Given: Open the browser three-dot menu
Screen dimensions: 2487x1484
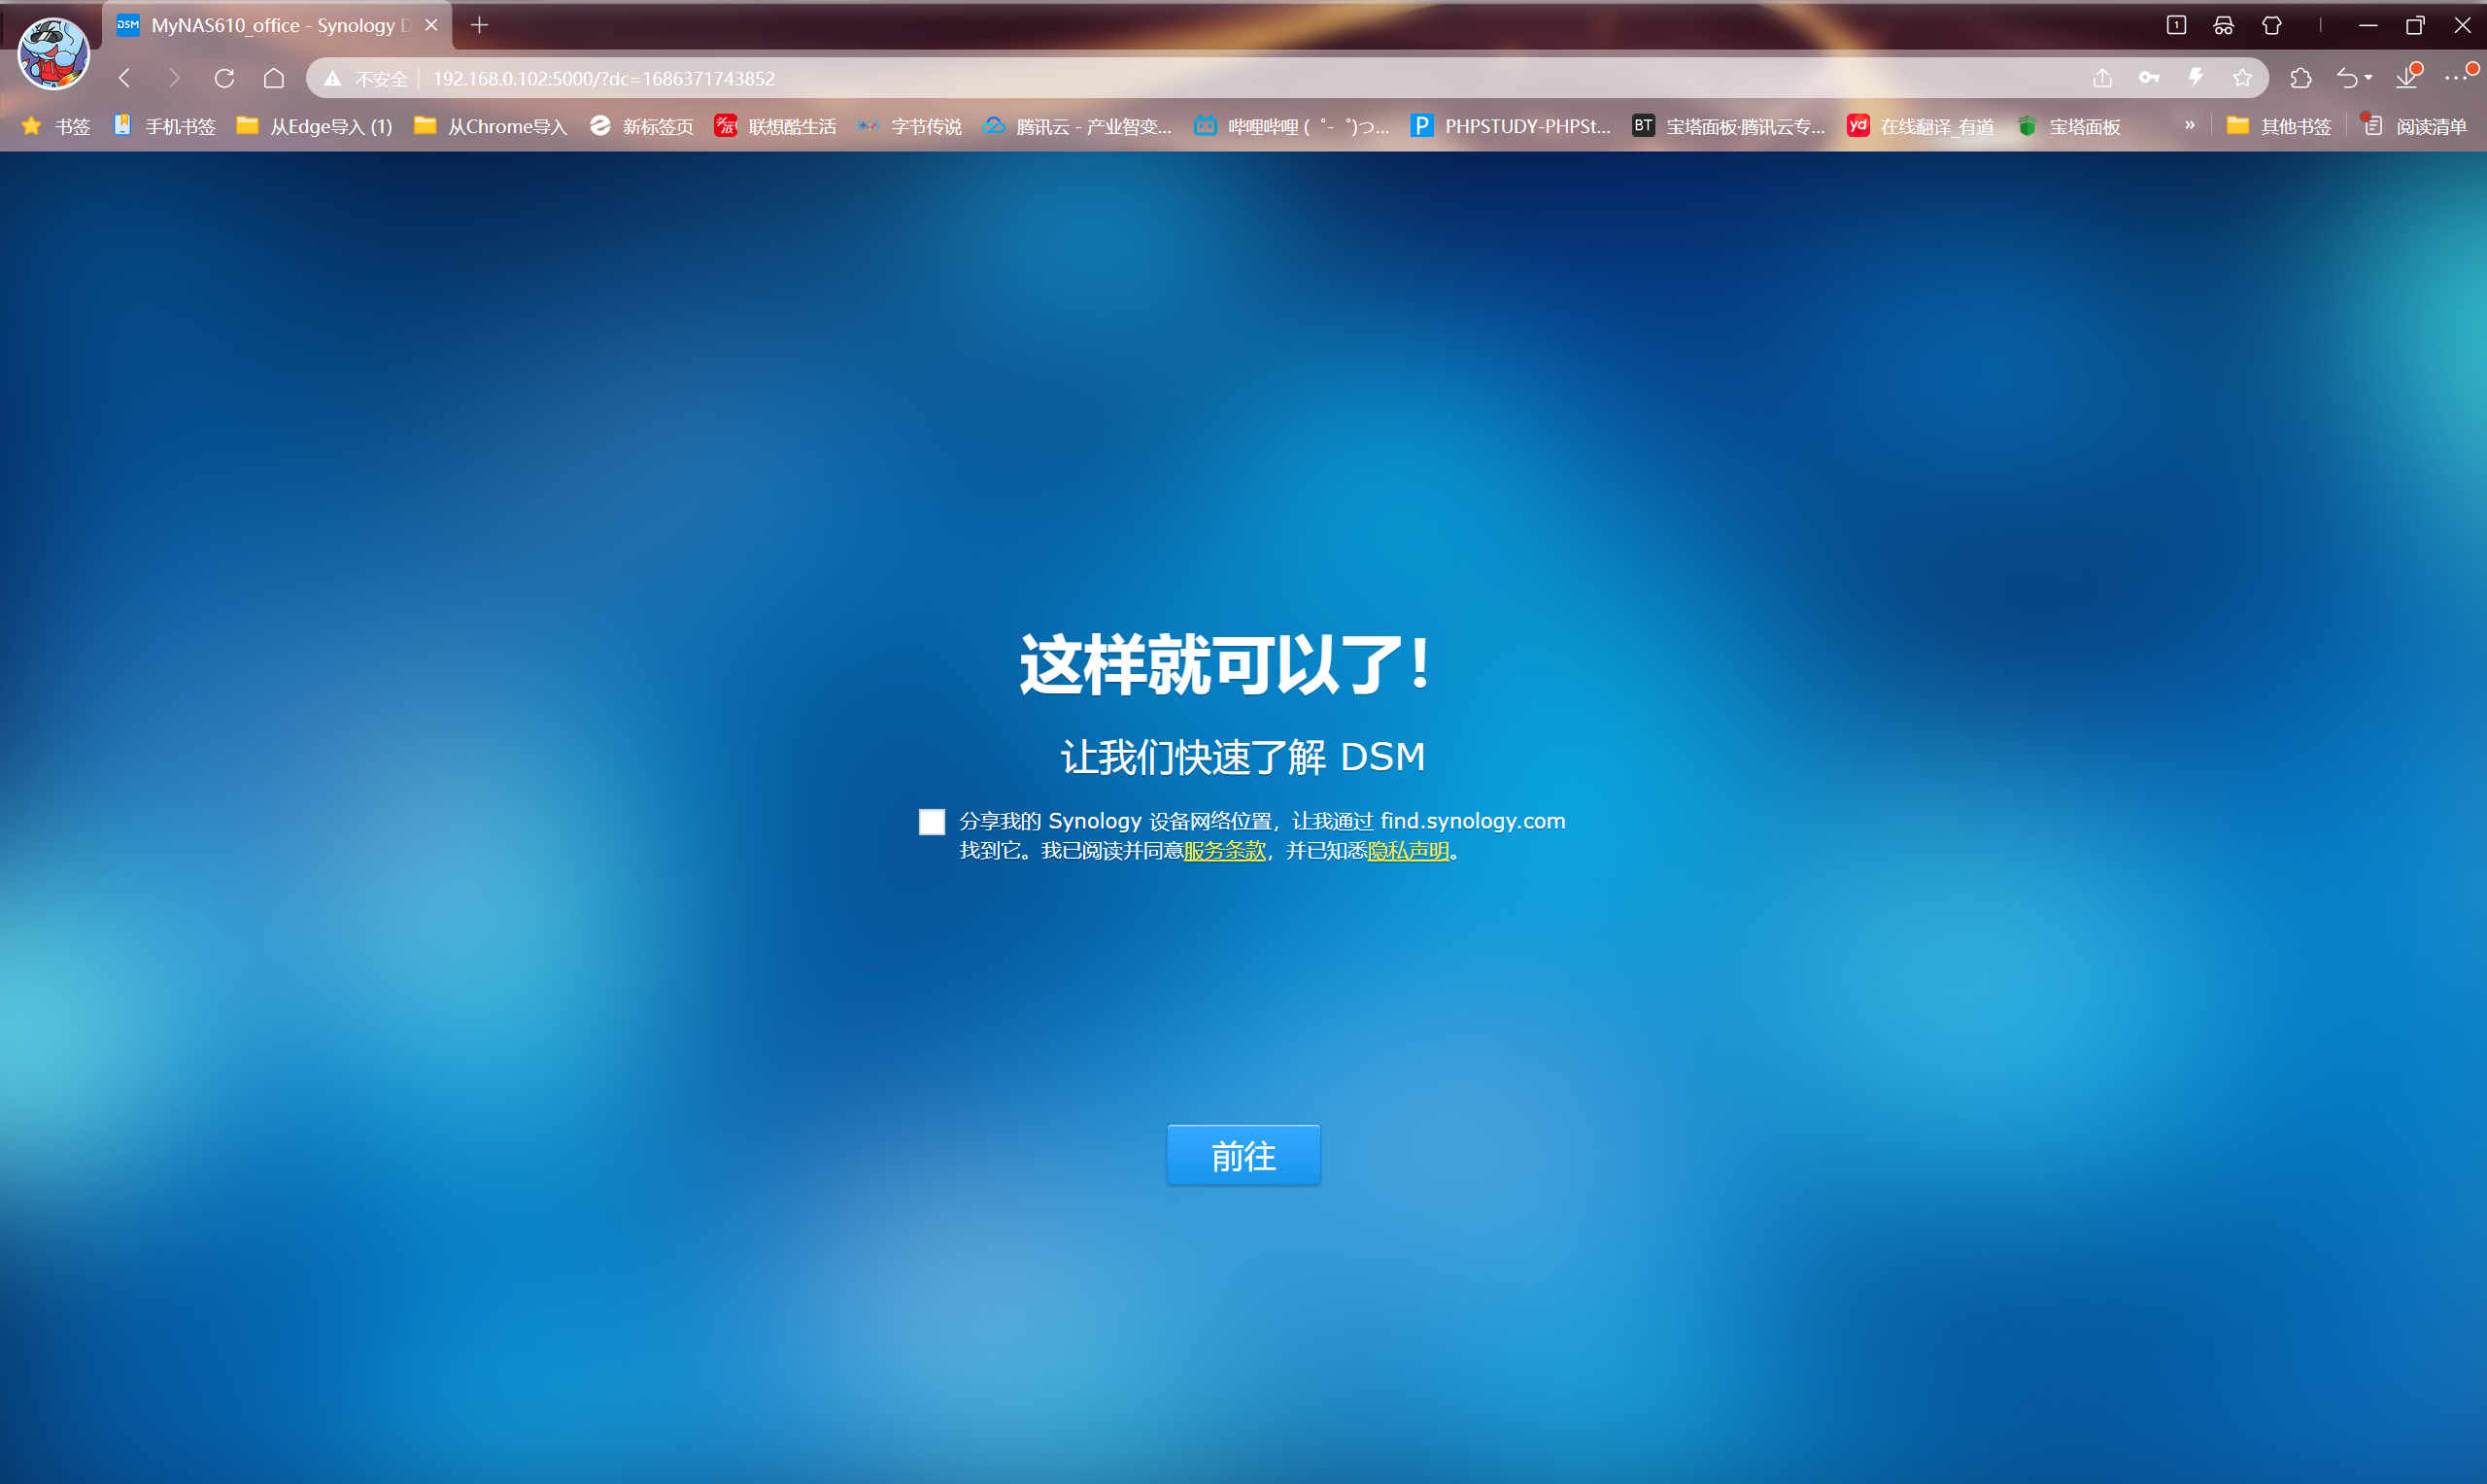Looking at the screenshot, I should [2456, 78].
